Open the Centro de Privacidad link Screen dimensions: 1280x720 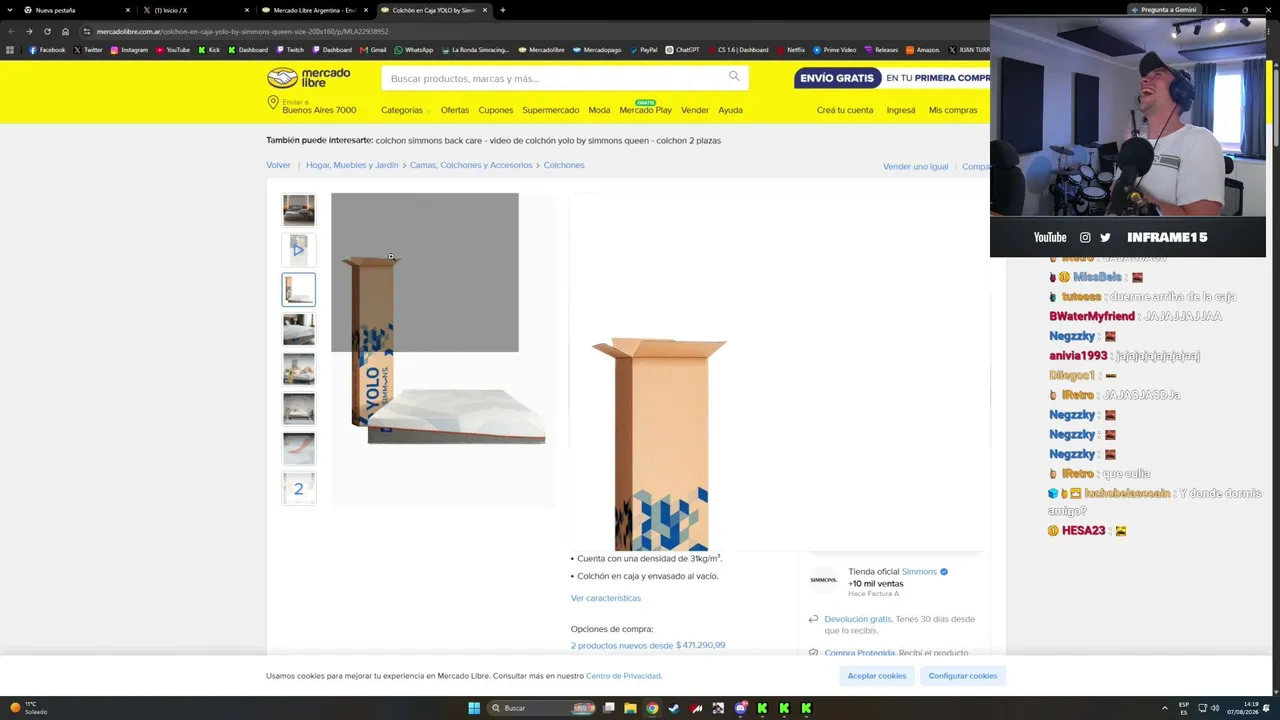point(624,676)
